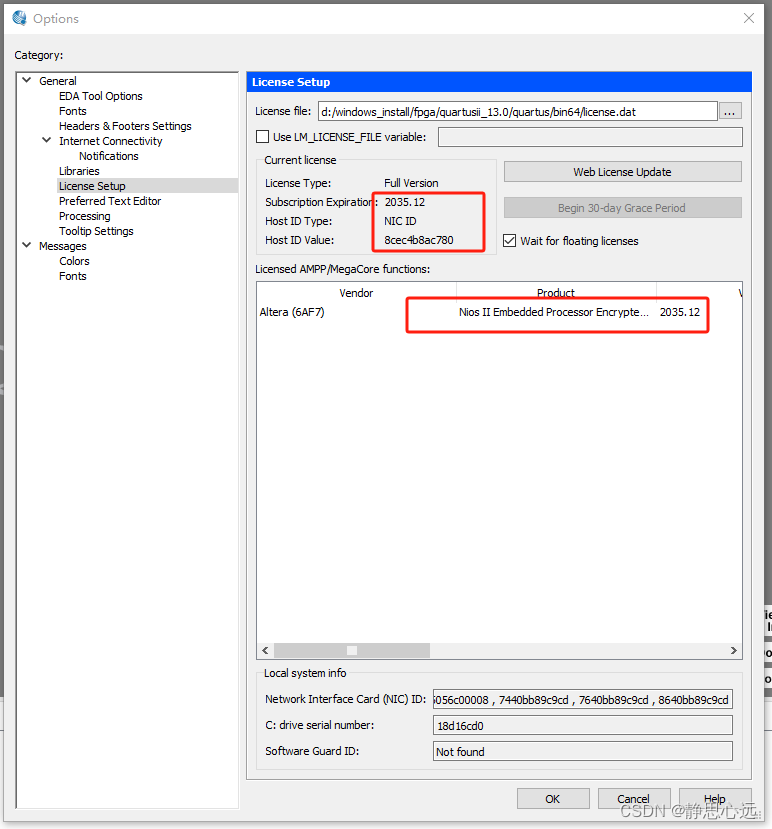Collapse the General category tree node
The width and height of the screenshot is (772, 829).
point(27,80)
